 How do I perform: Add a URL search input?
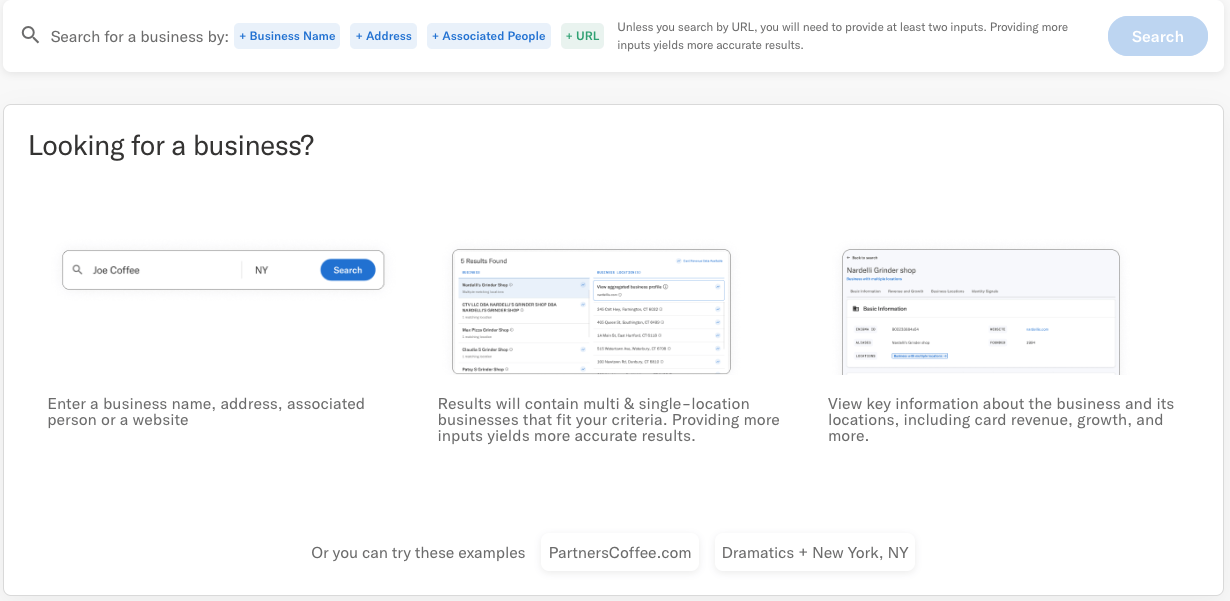(582, 35)
